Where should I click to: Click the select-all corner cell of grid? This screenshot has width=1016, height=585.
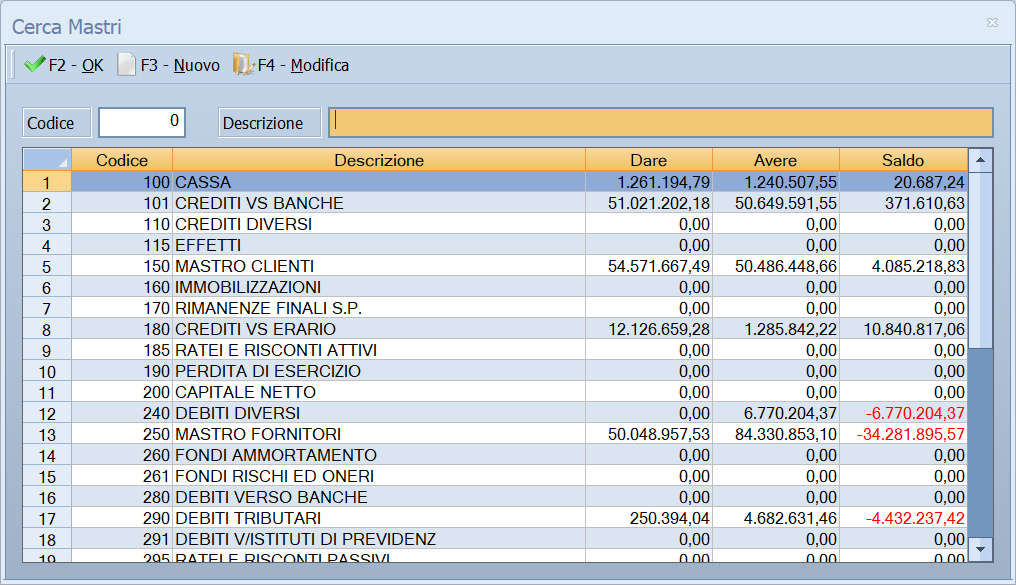(x=47, y=160)
